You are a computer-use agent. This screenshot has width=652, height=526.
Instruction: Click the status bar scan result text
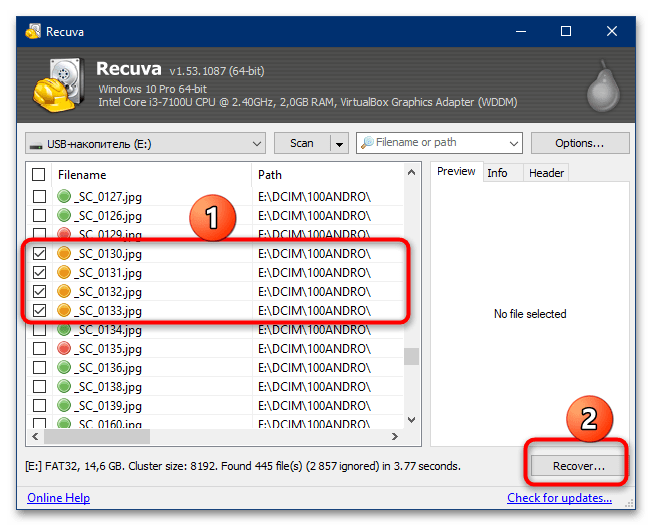pyautogui.click(x=243, y=466)
